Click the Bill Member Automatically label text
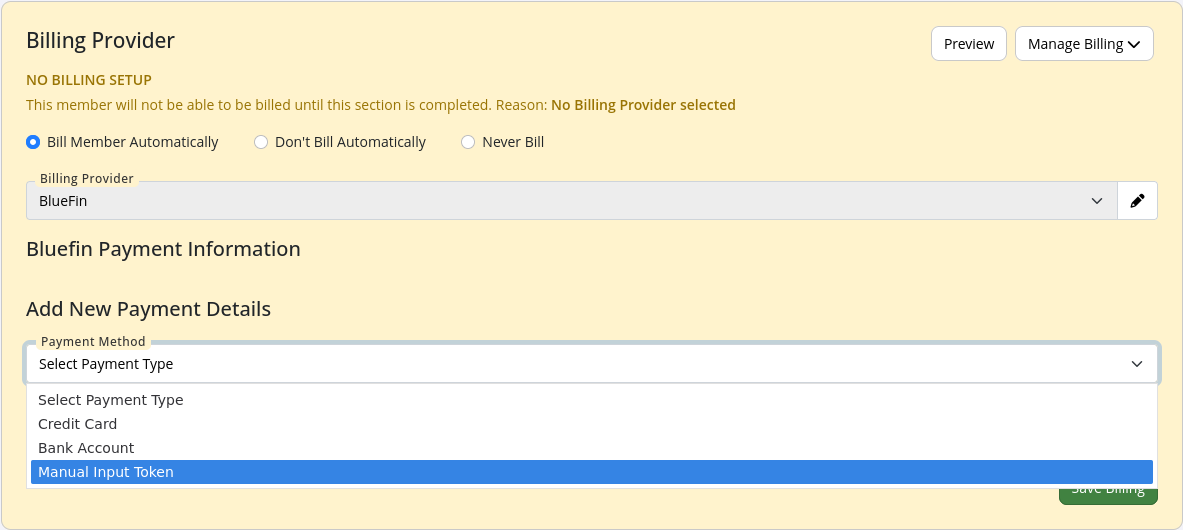This screenshot has width=1183, height=530. tap(133, 142)
